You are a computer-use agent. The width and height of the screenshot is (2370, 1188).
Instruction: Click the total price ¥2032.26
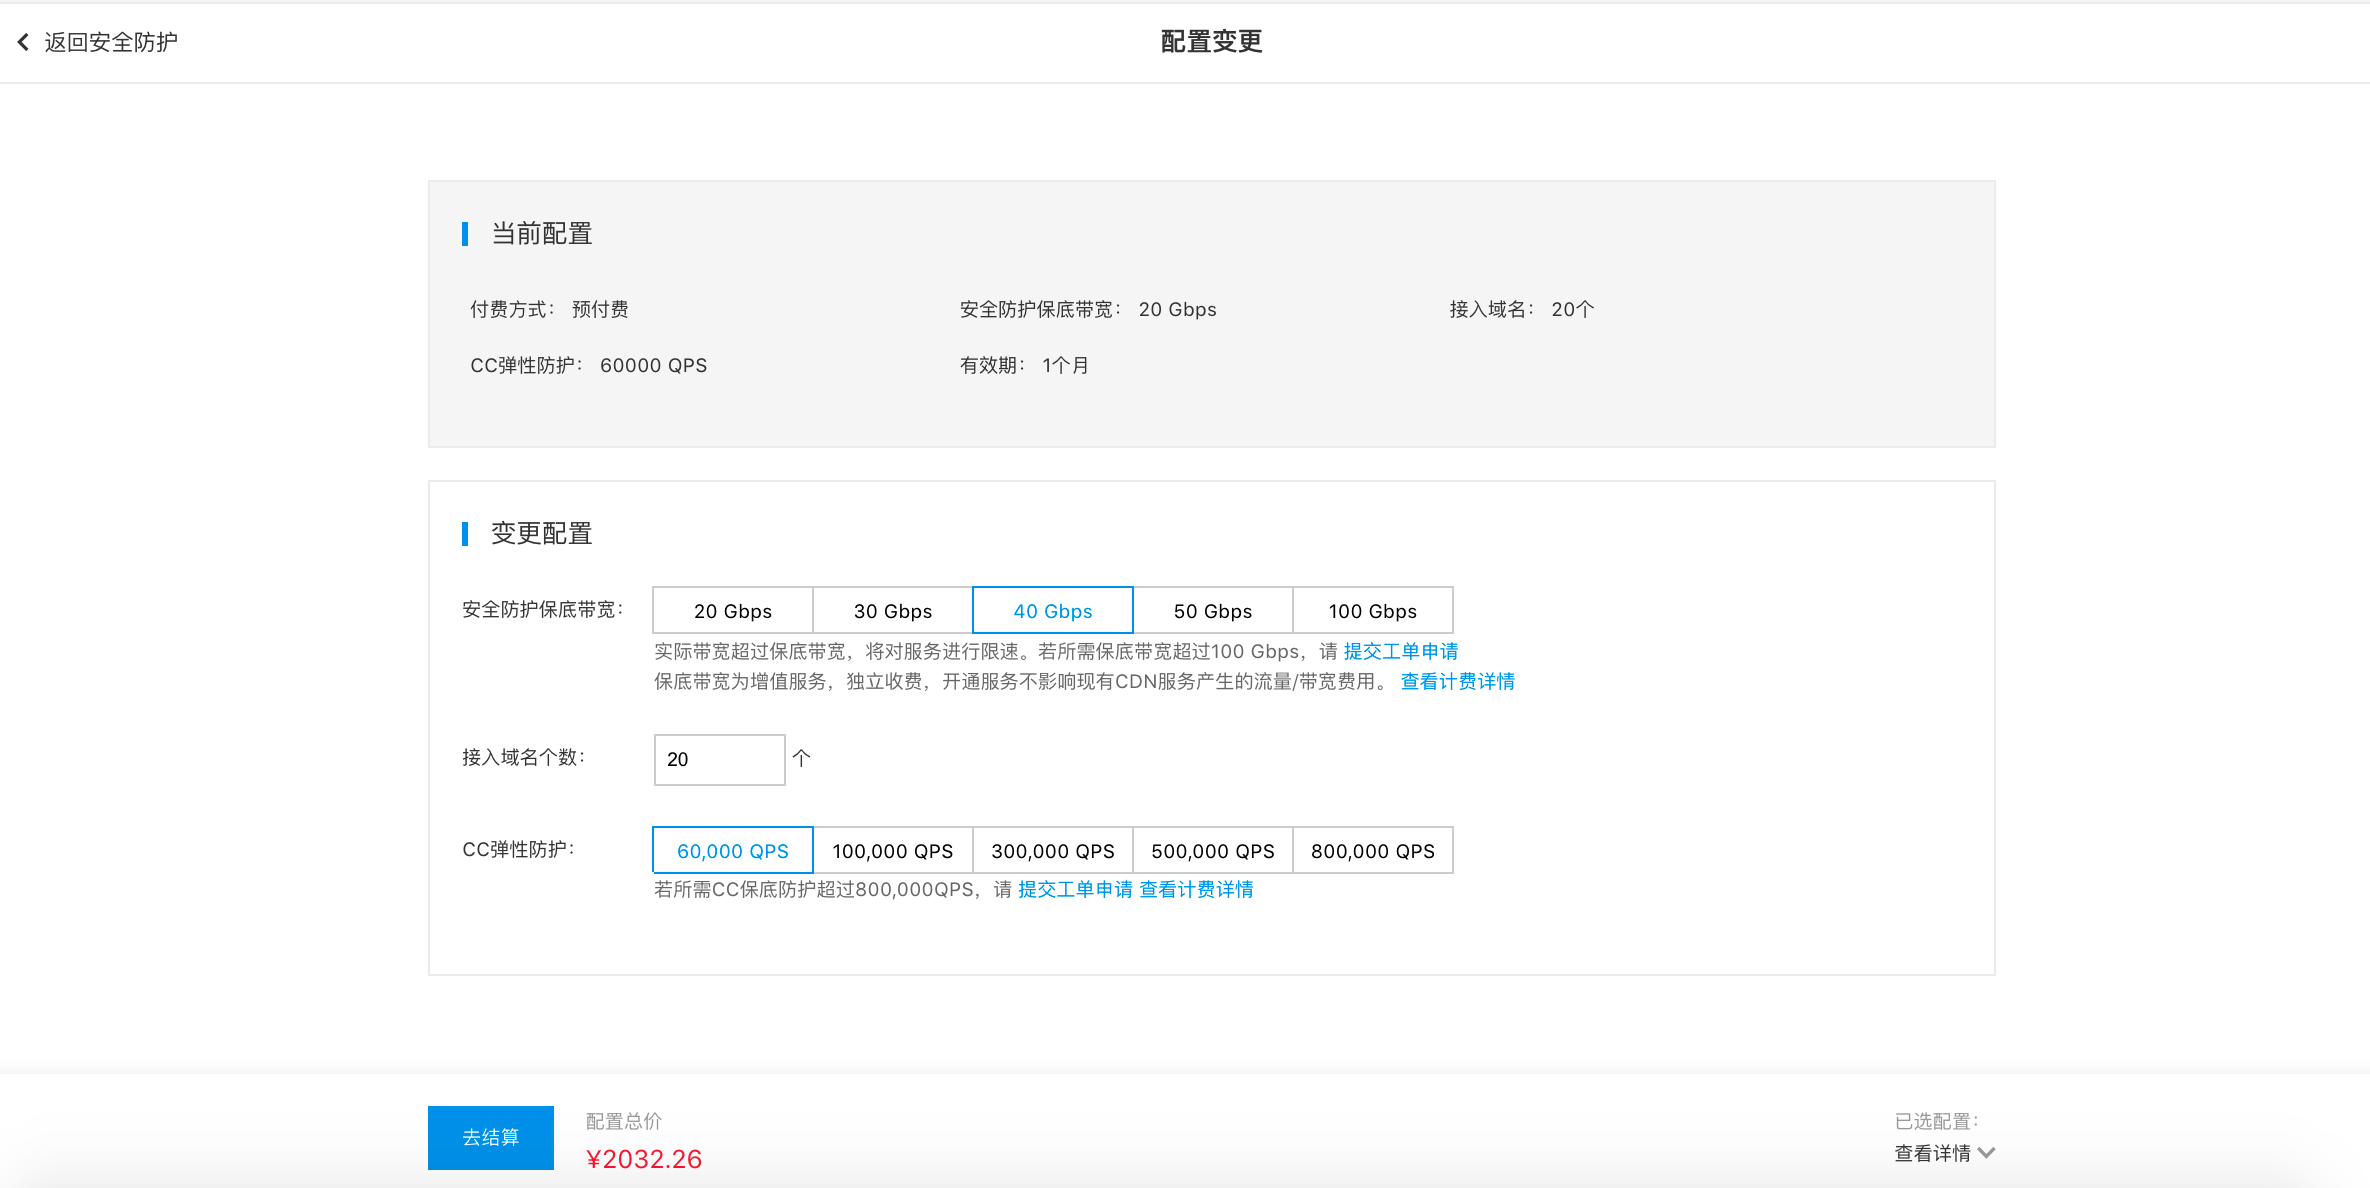644,1159
